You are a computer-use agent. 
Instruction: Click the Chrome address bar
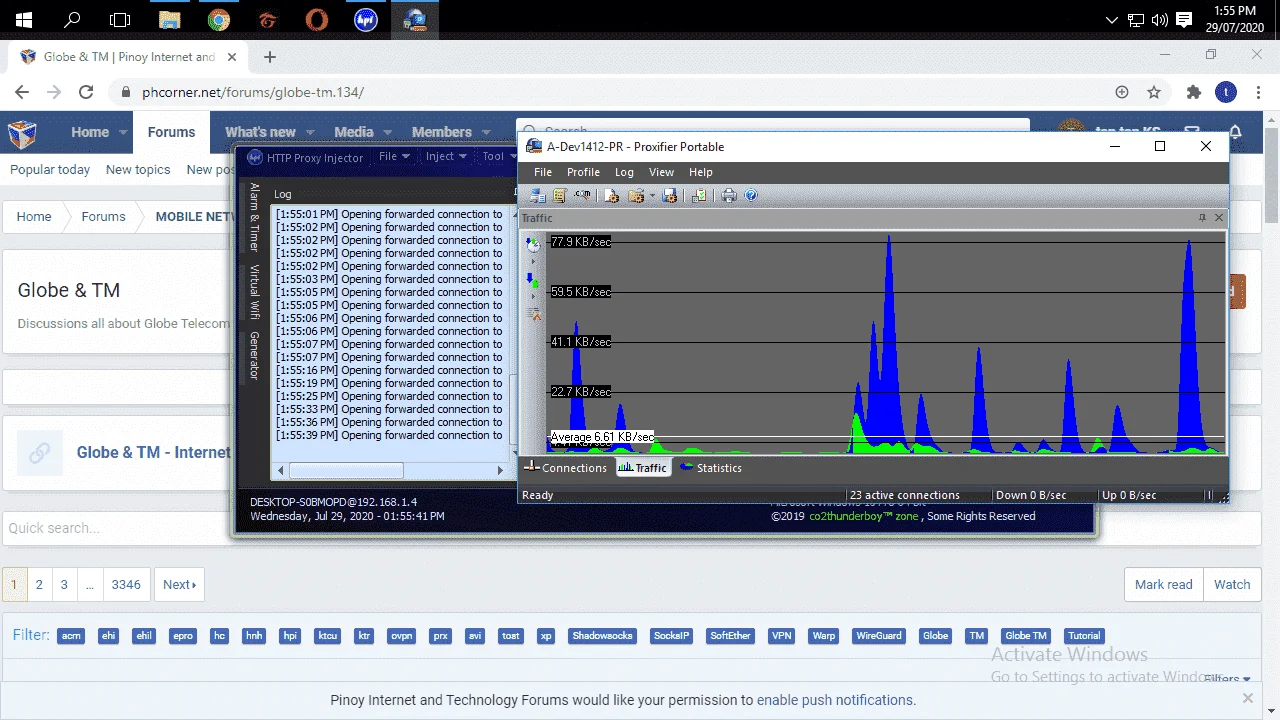click(620, 92)
